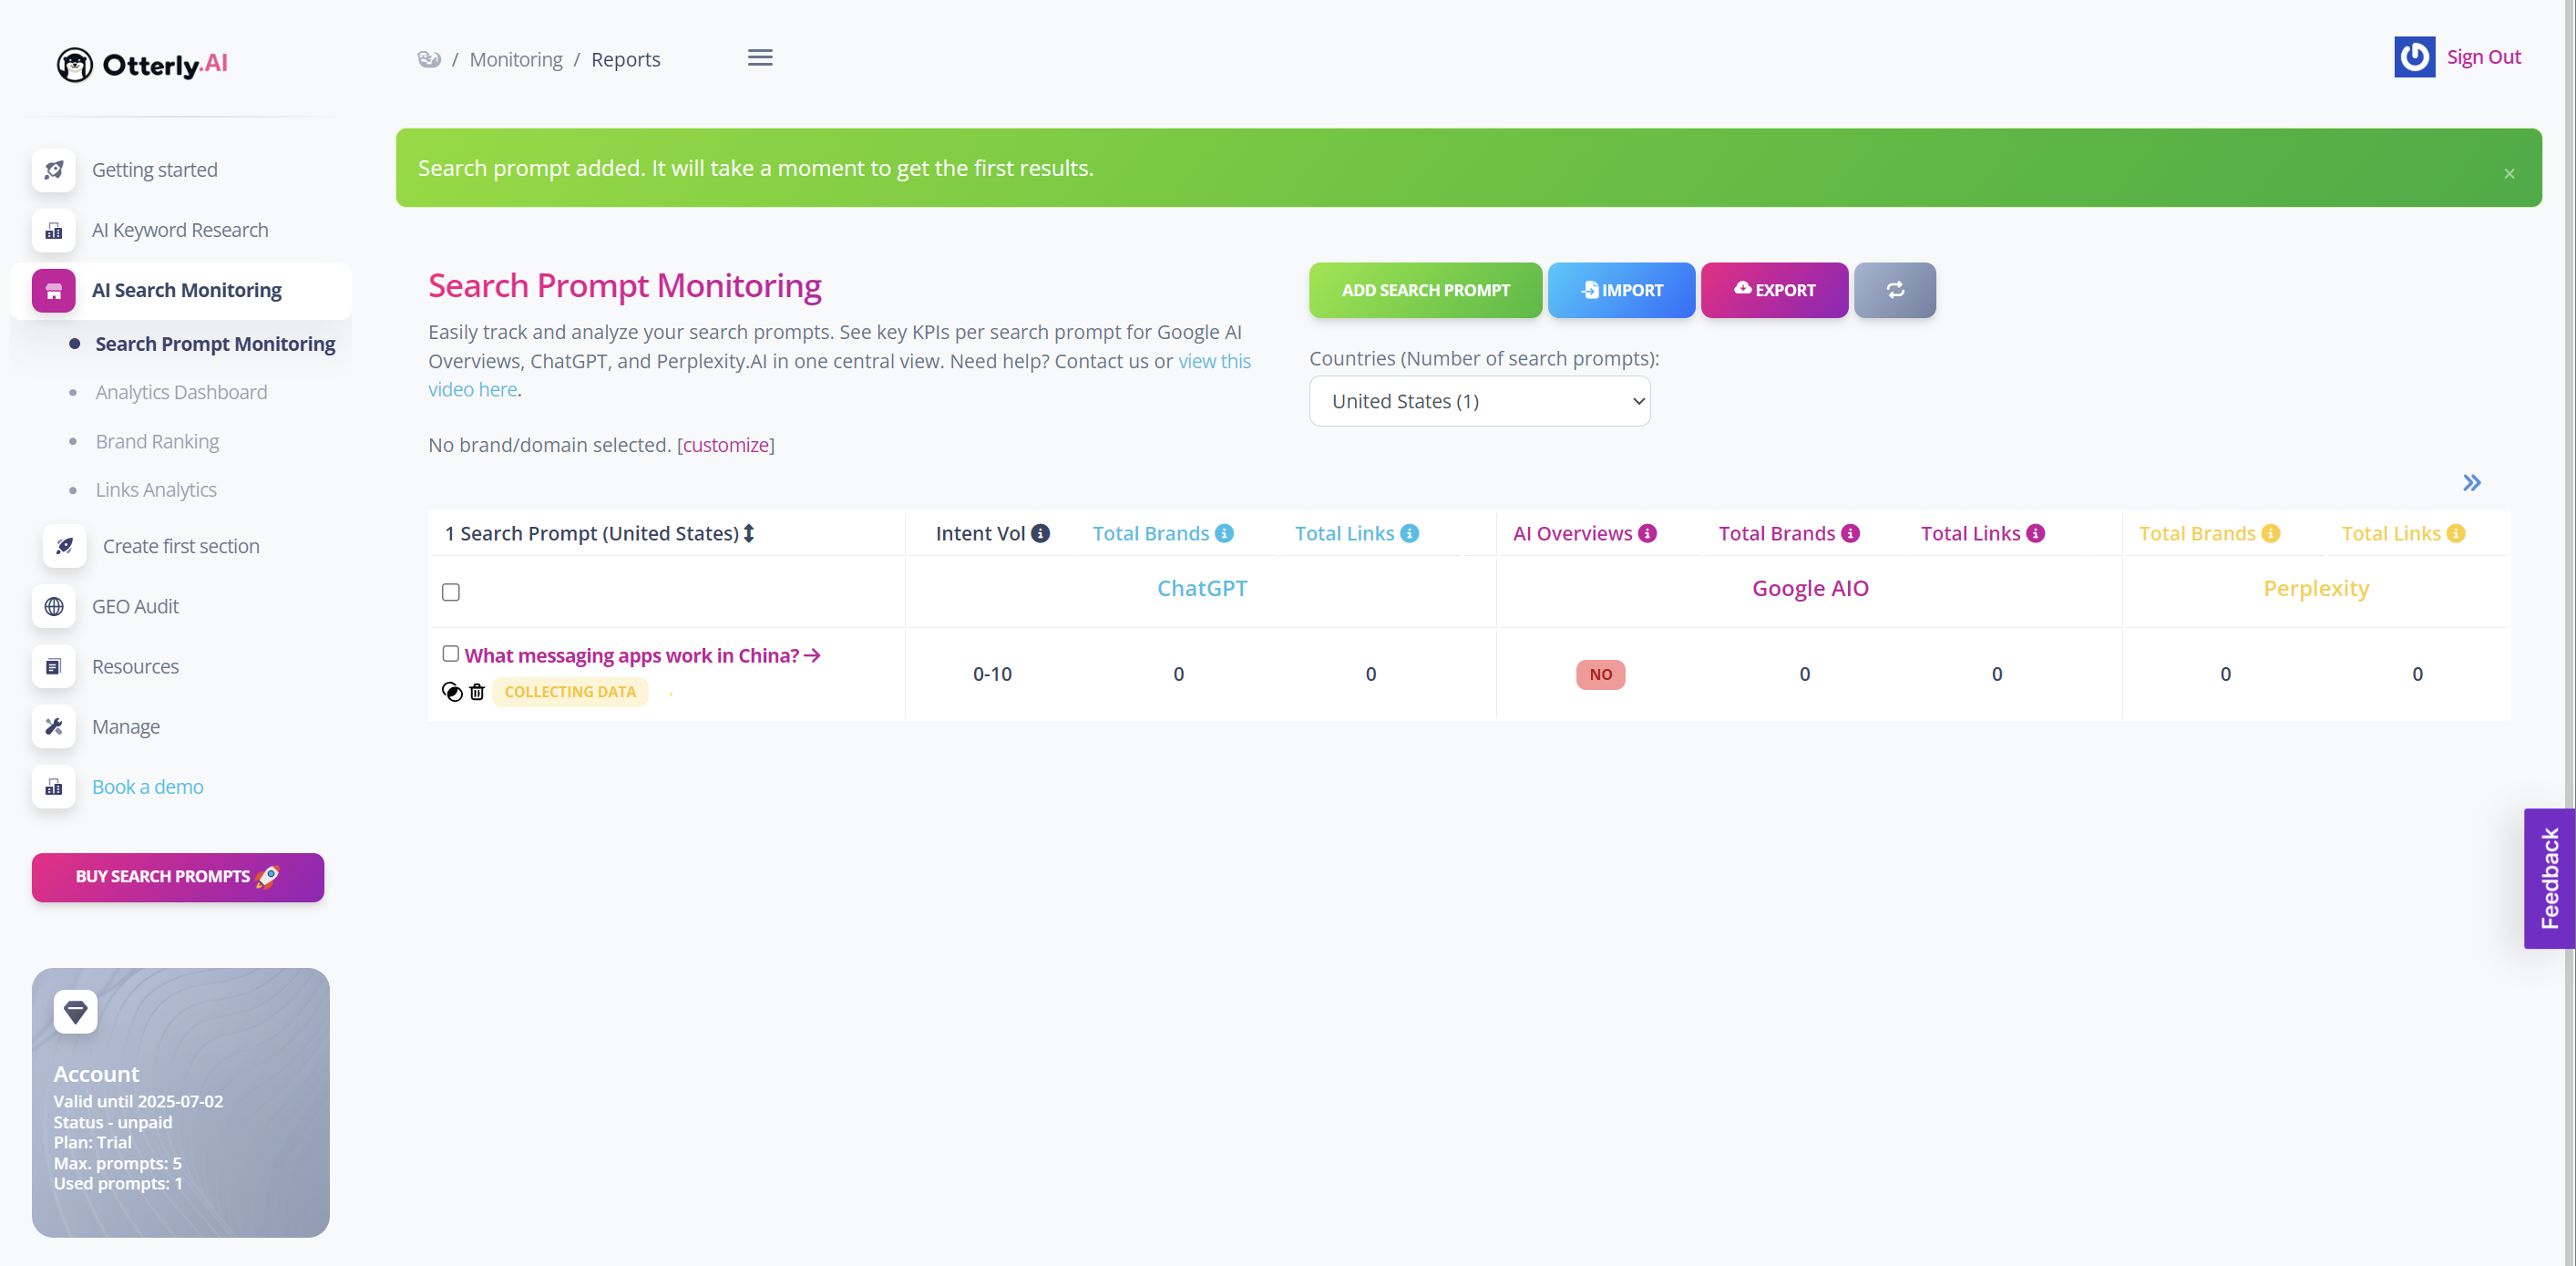Click Google AIO Total Brands info icon
This screenshot has width=2576, height=1266.
[1850, 534]
